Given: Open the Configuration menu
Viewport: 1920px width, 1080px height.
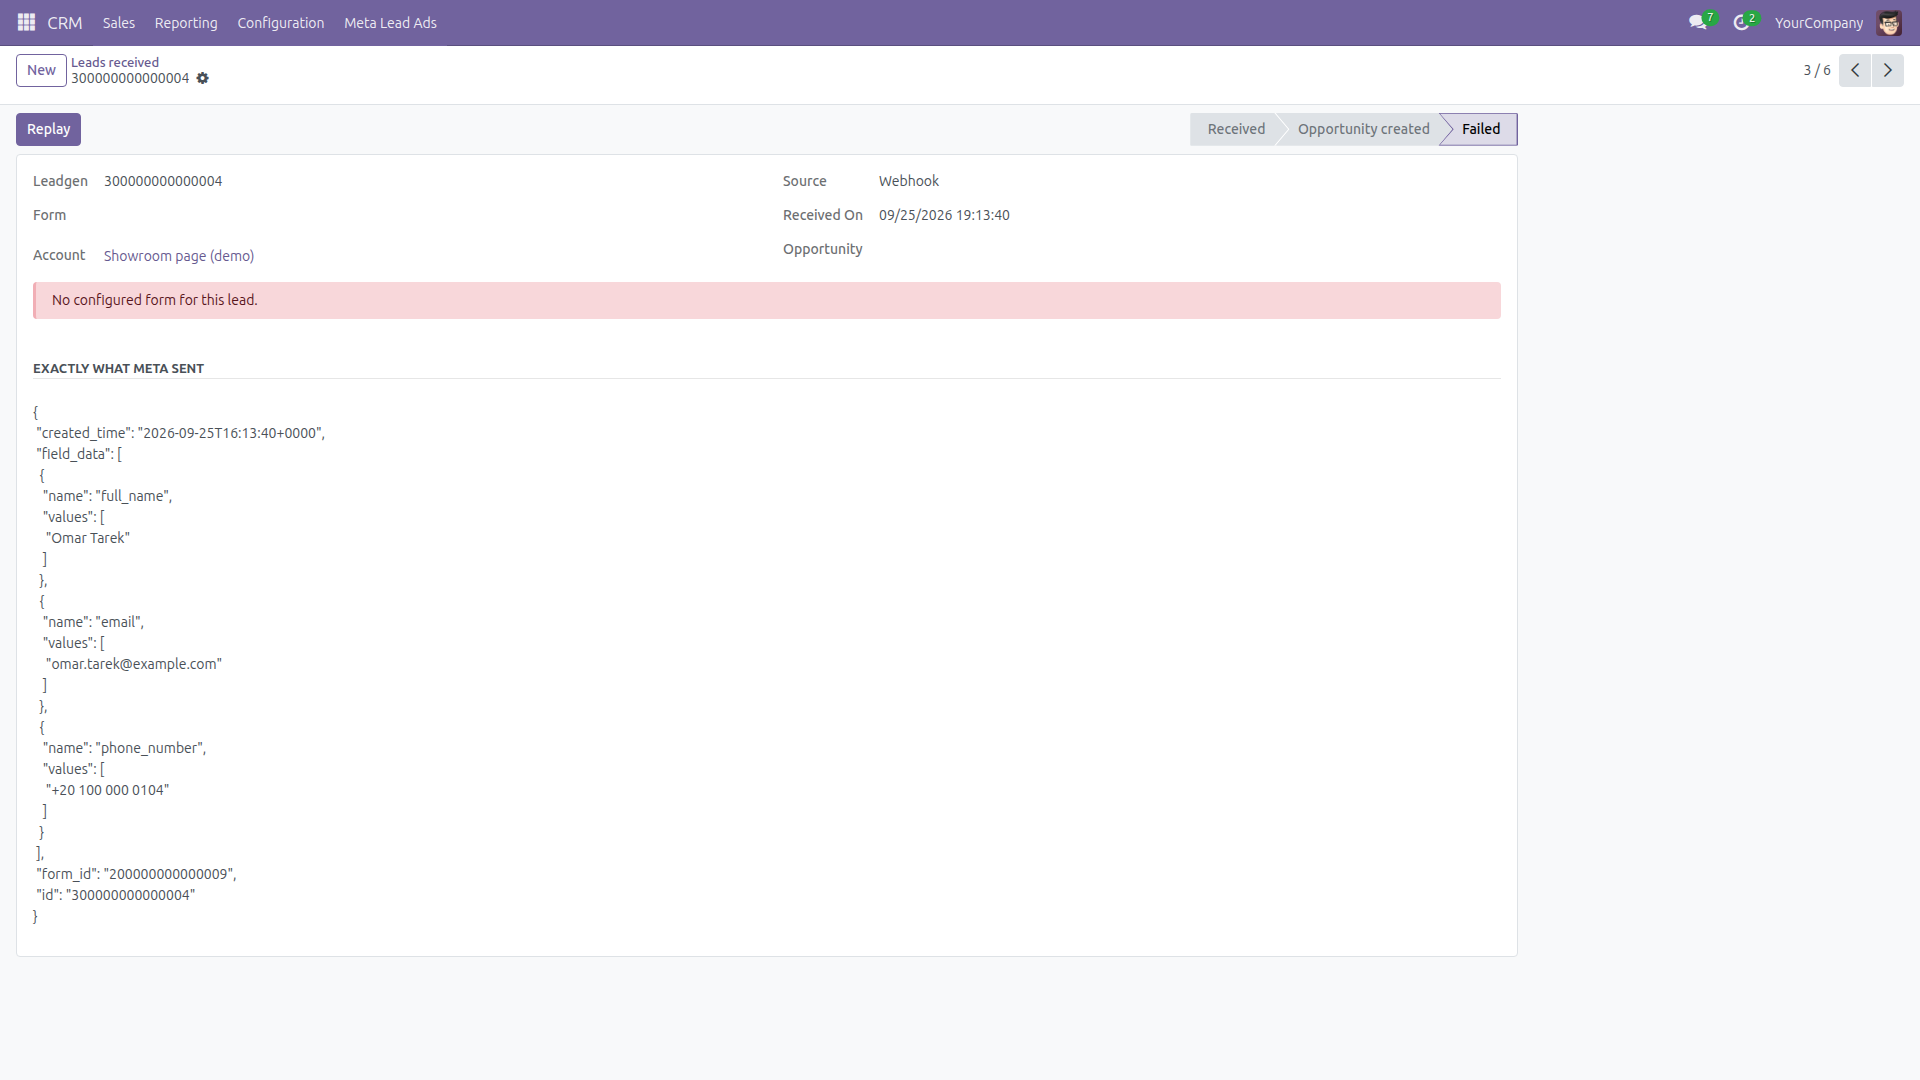Looking at the screenshot, I should click(x=281, y=22).
